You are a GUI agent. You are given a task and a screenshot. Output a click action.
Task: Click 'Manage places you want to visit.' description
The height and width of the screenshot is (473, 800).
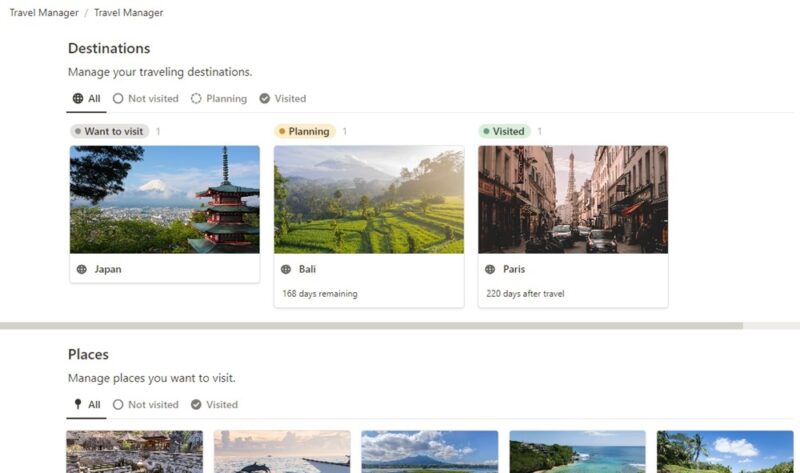tap(152, 378)
